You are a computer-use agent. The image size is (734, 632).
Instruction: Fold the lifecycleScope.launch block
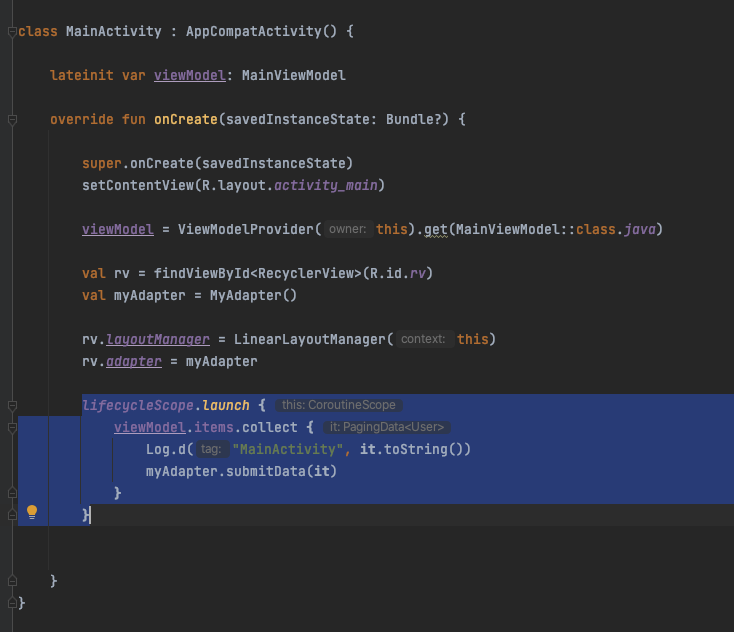tap(13, 405)
